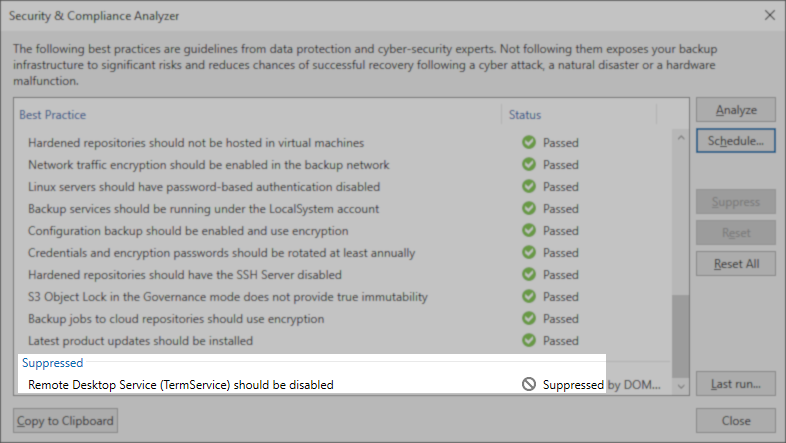Viewport: 786px width, 443px height.
Task: Sort by the Best Practice column header
Action: [x=53, y=115]
